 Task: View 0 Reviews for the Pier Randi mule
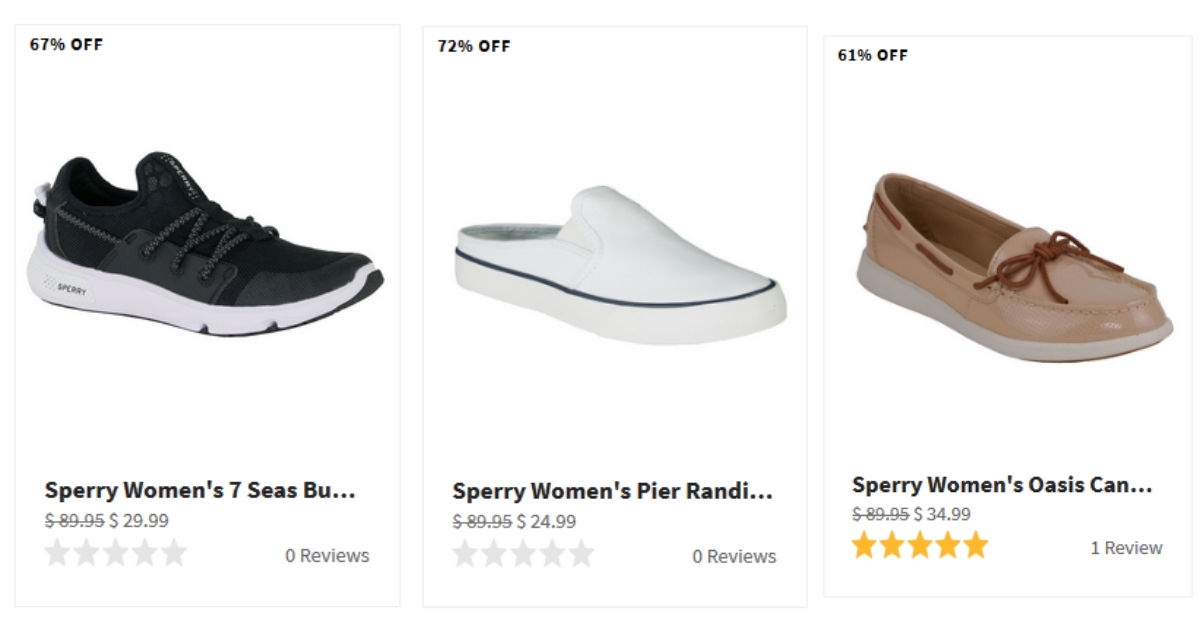pyautogui.click(x=734, y=556)
